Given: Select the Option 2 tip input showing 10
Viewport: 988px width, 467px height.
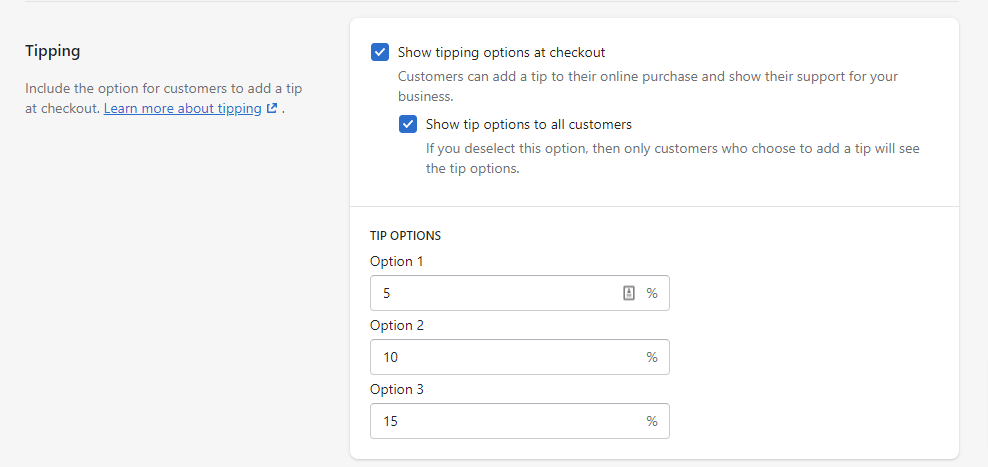Looking at the screenshot, I should 500,357.
